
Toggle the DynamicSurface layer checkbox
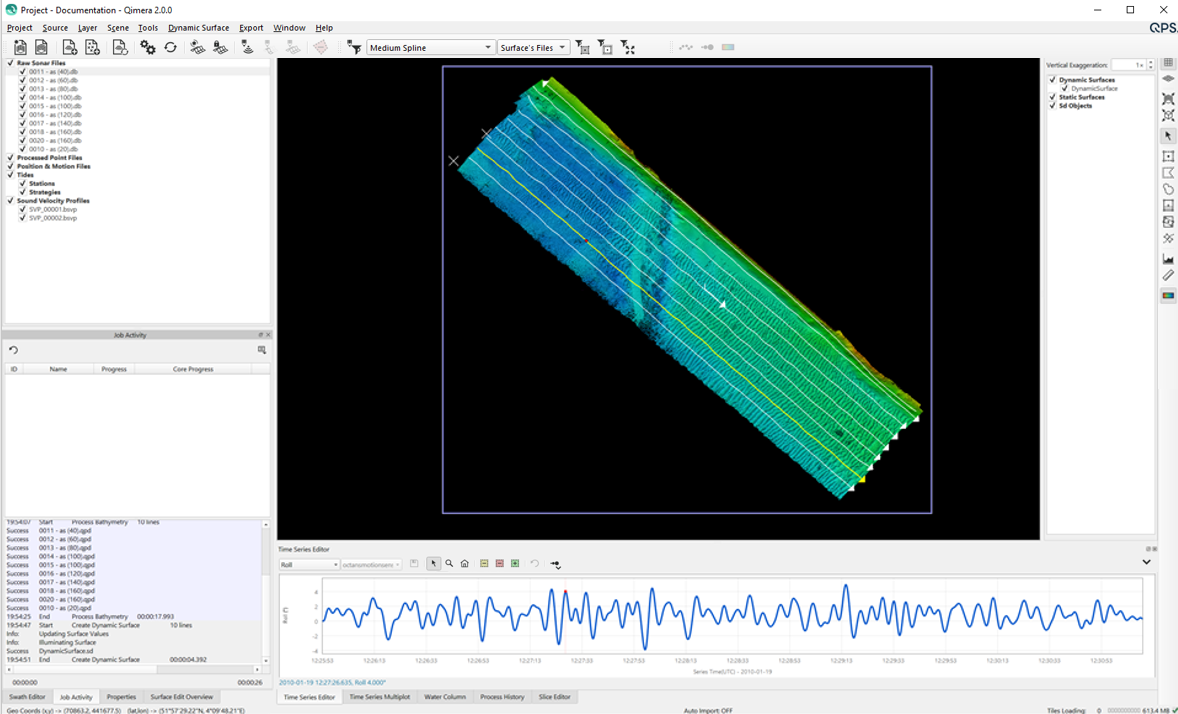(x=1065, y=88)
